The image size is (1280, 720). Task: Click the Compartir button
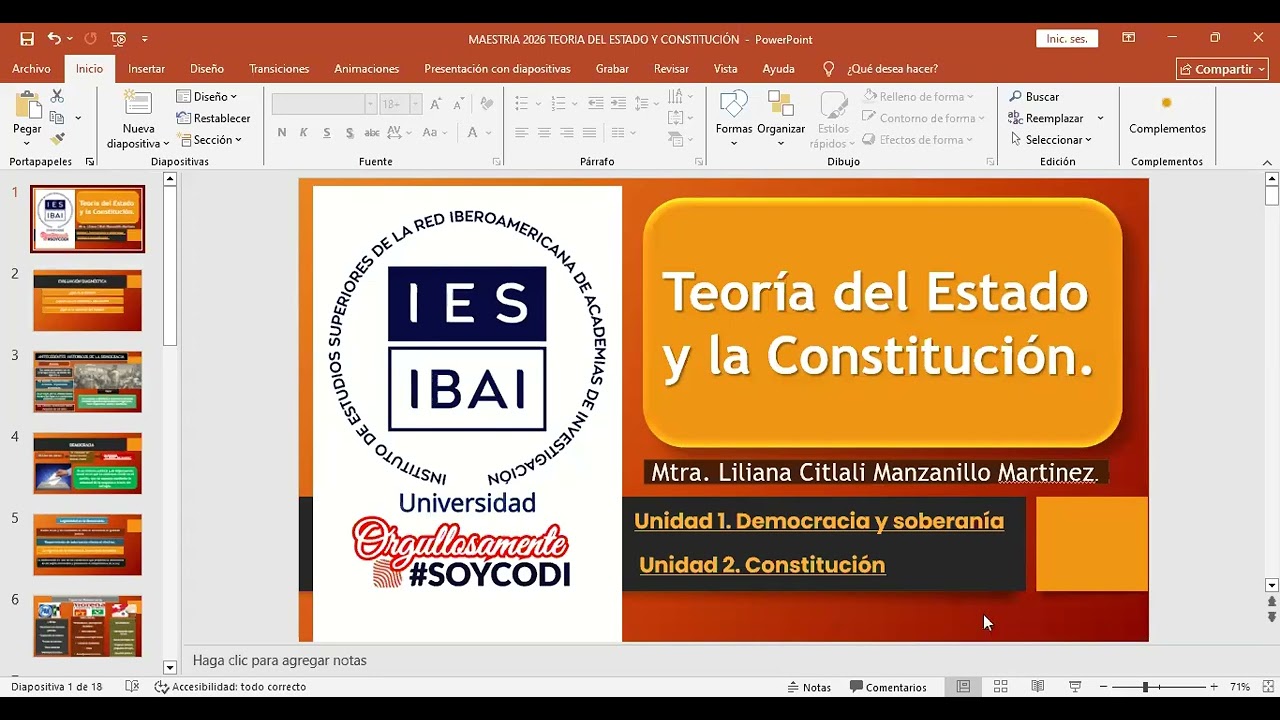pyautogui.click(x=1222, y=69)
